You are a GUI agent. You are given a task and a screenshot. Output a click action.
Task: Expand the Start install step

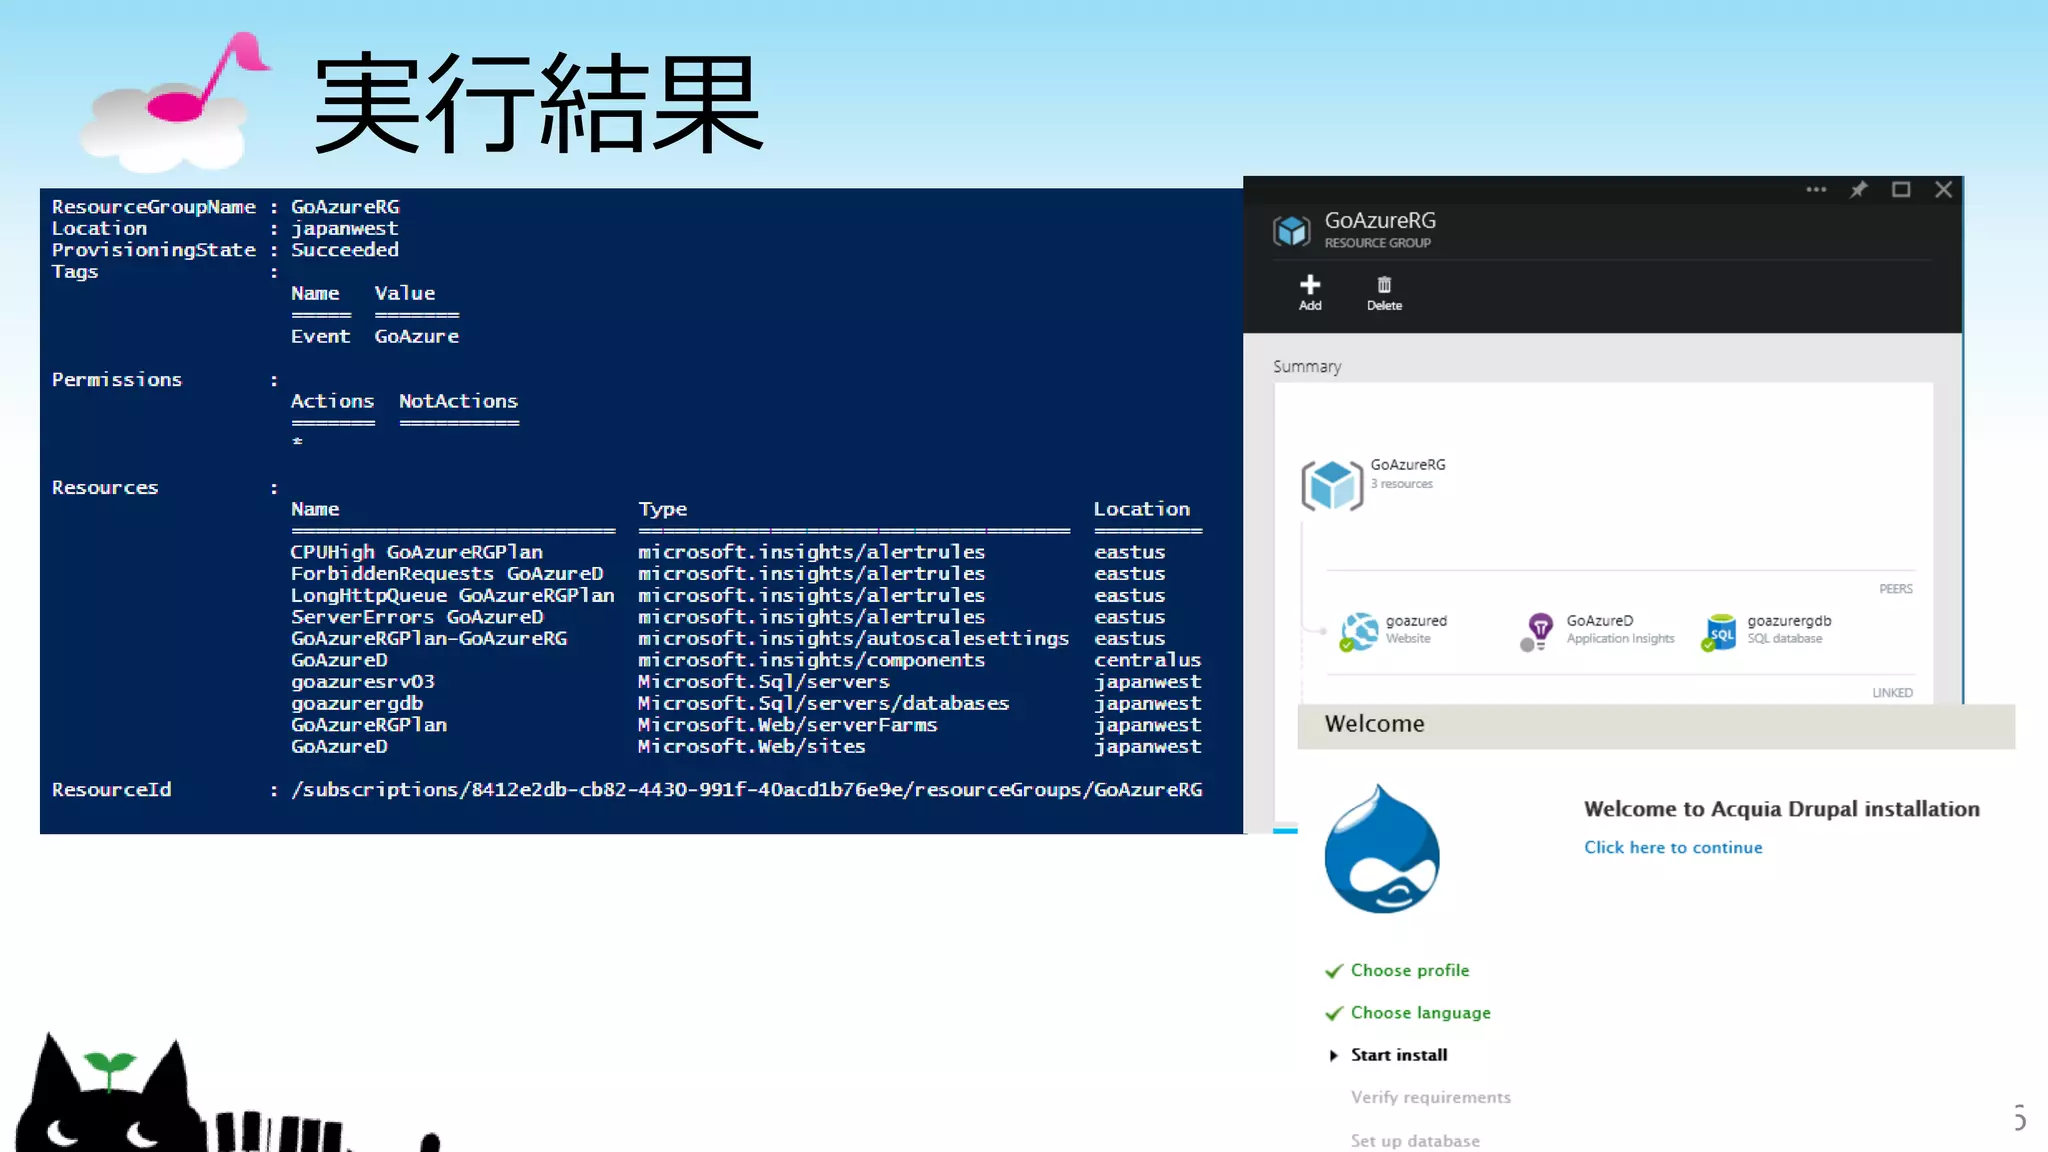coord(1398,1055)
